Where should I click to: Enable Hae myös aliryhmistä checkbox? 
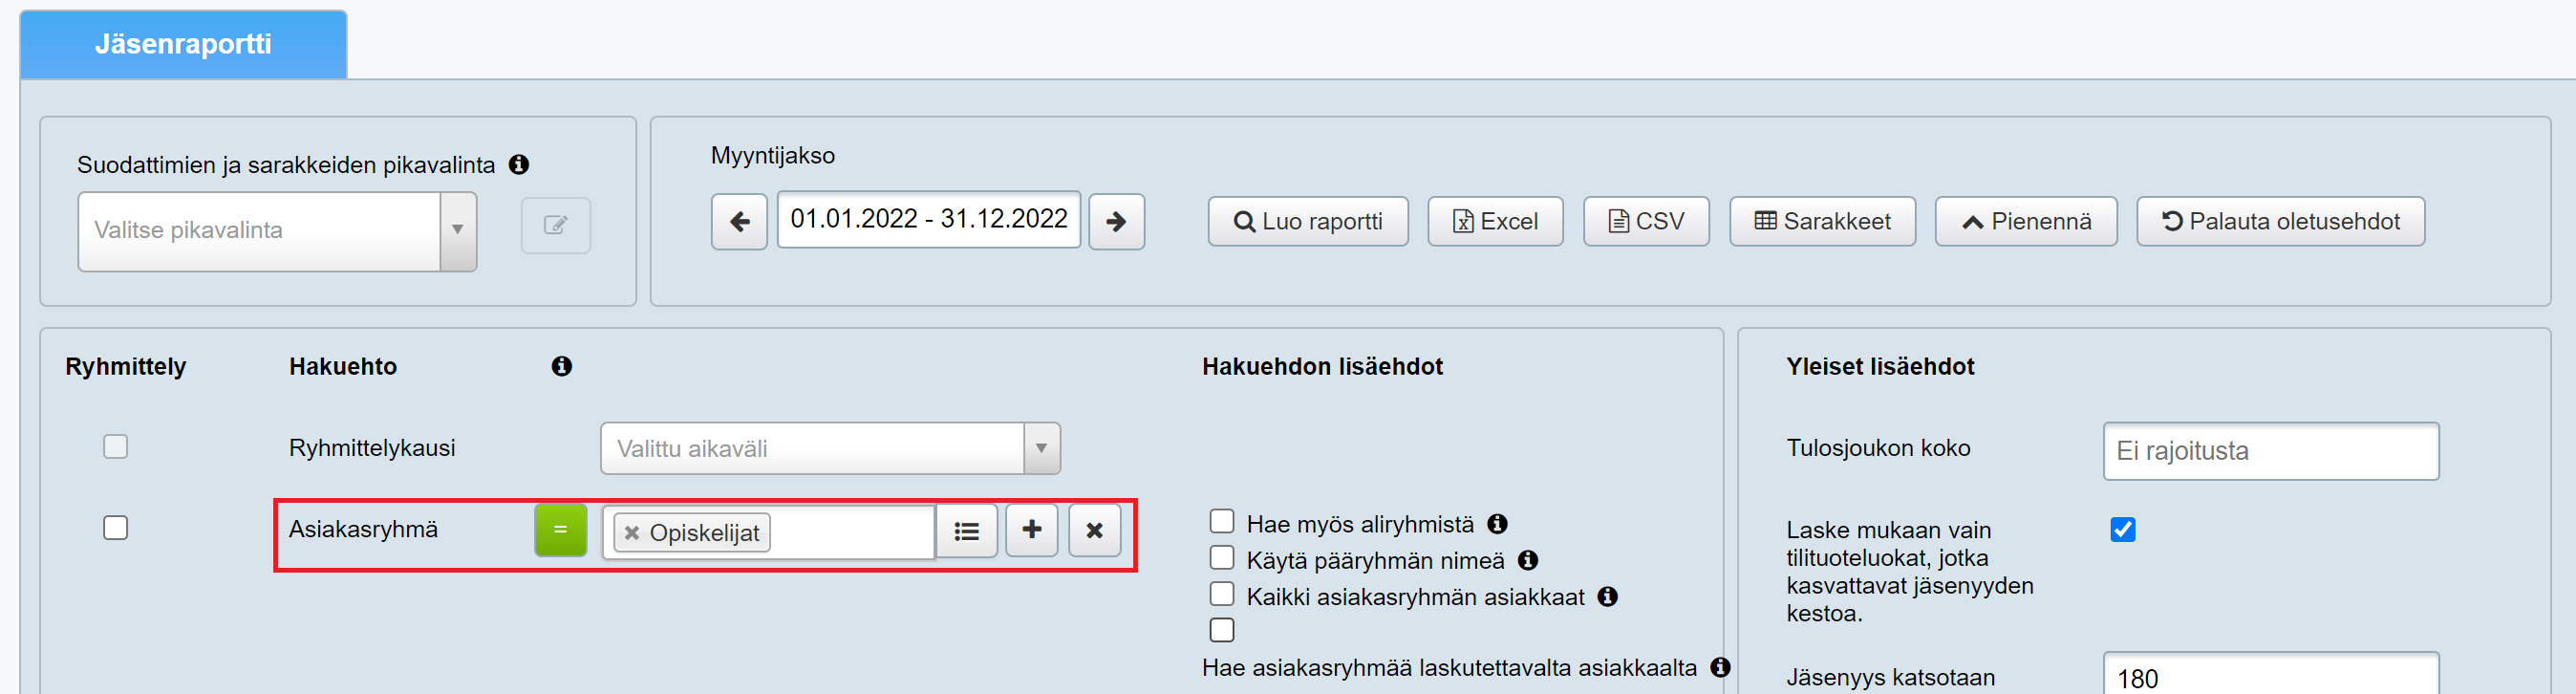(x=1221, y=521)
